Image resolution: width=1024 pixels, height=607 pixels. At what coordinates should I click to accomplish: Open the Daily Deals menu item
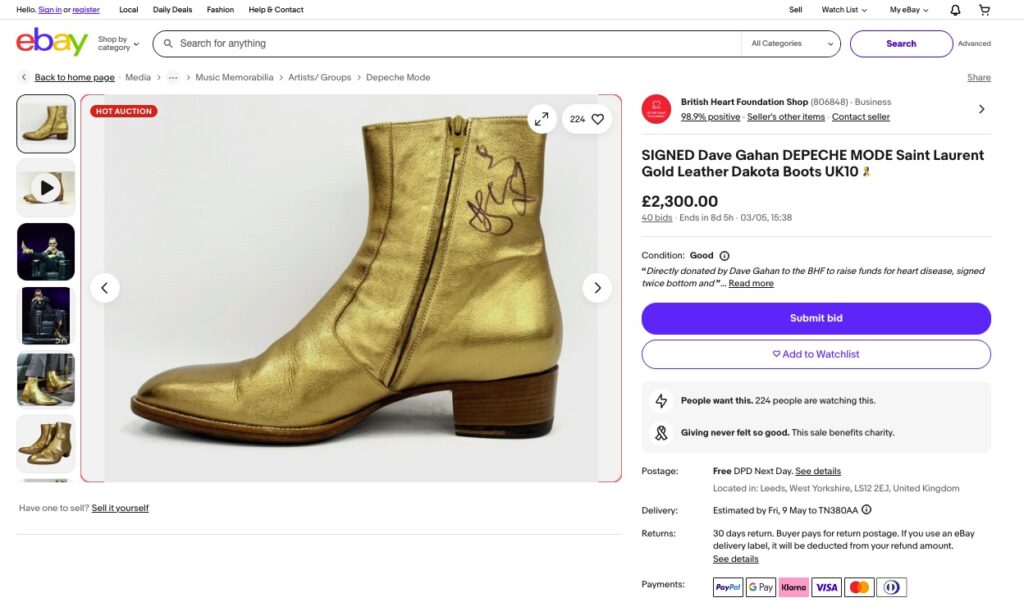click(x=172, y=10)
